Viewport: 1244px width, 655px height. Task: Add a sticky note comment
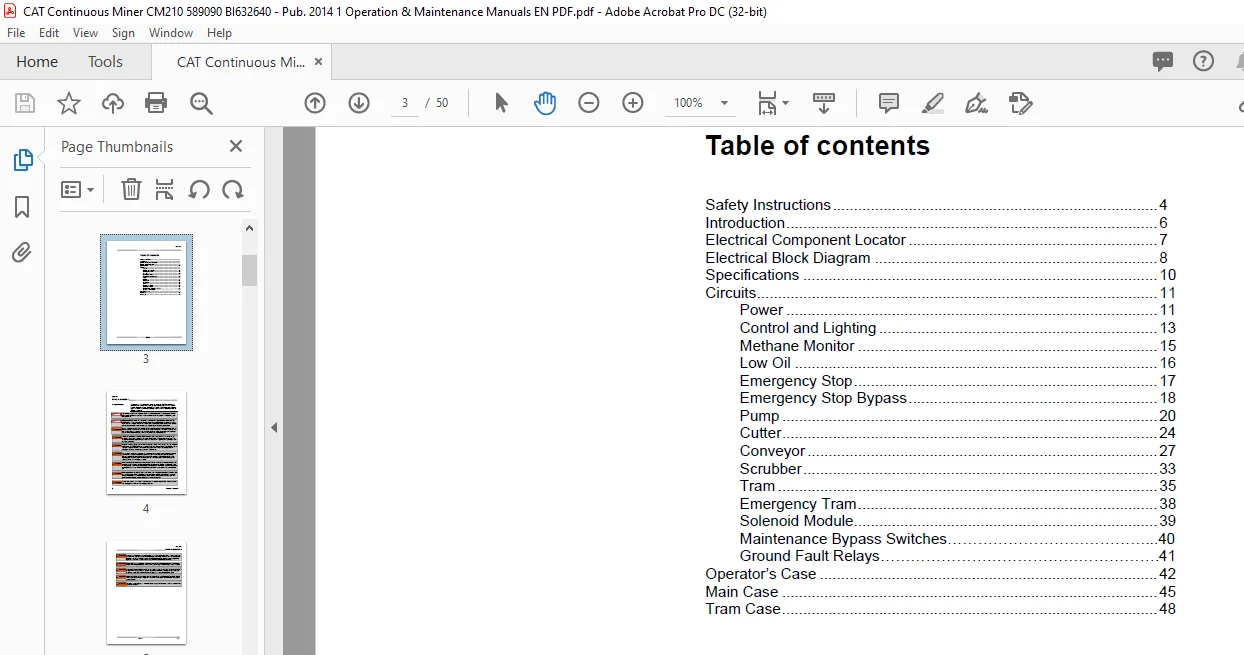pyautogui.click(x=888, y=103)
